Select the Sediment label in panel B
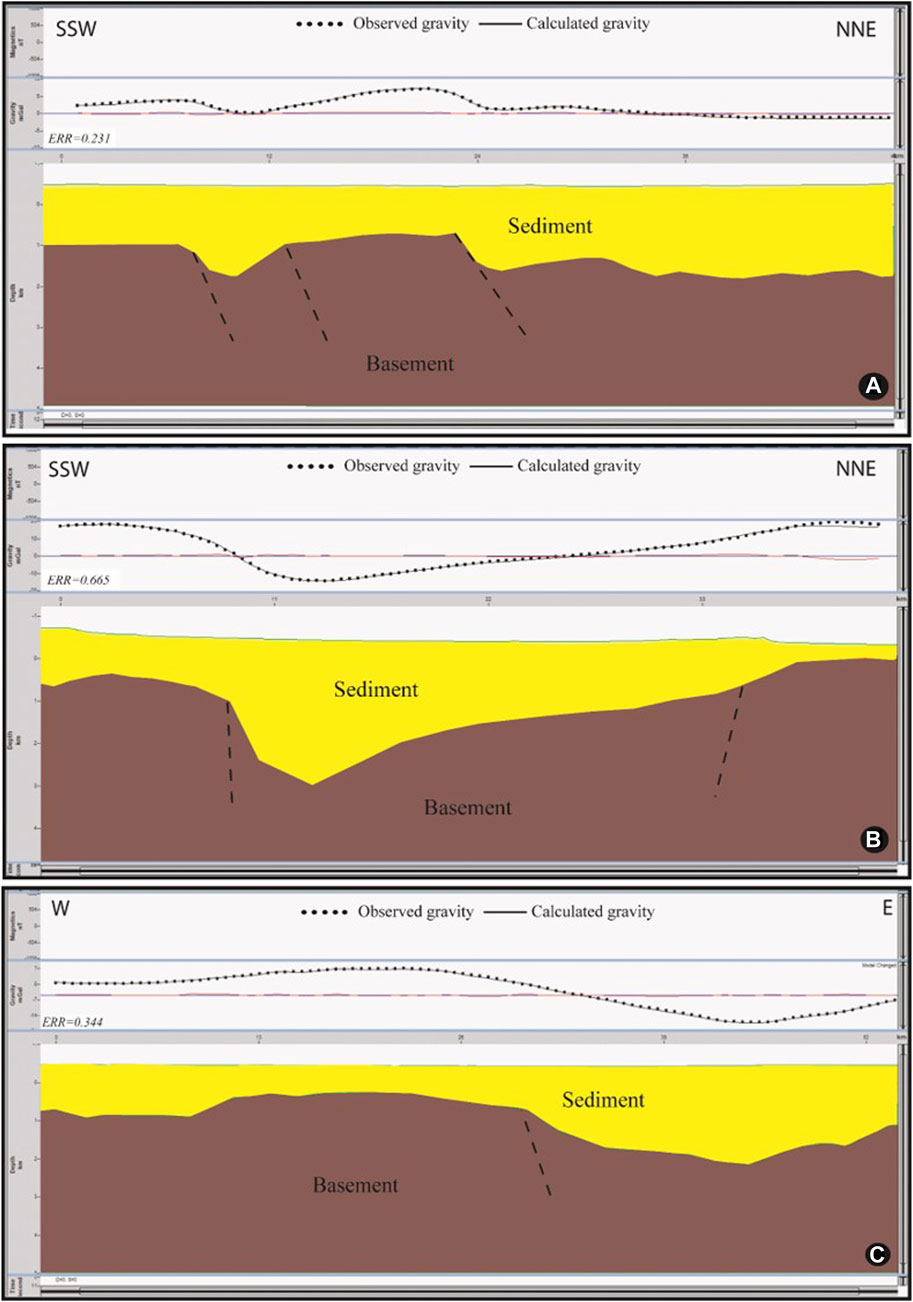 coord(376,689)
